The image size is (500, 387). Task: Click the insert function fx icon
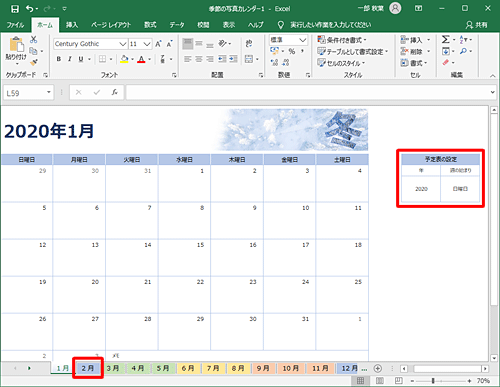click(115, 92)
